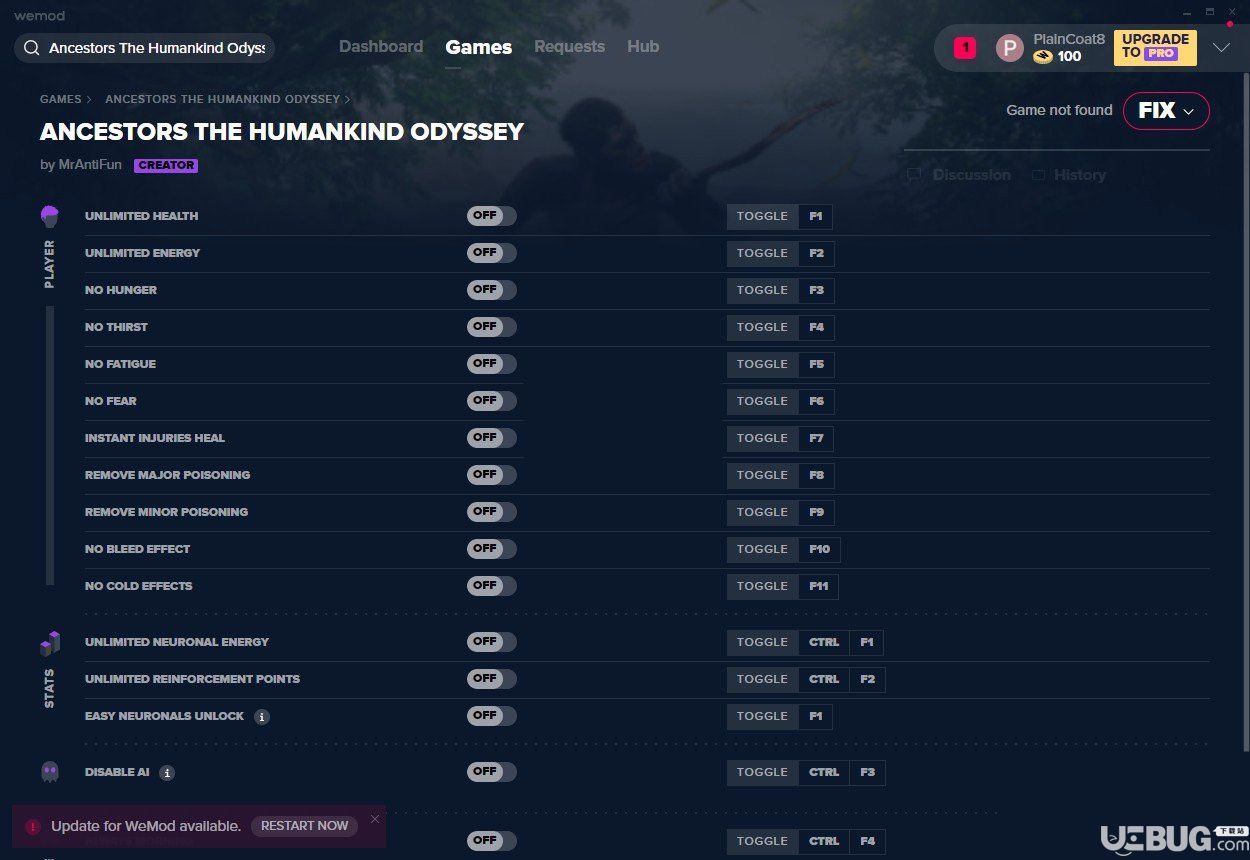Enable Instant Injuries Heal

pos(492,438)
